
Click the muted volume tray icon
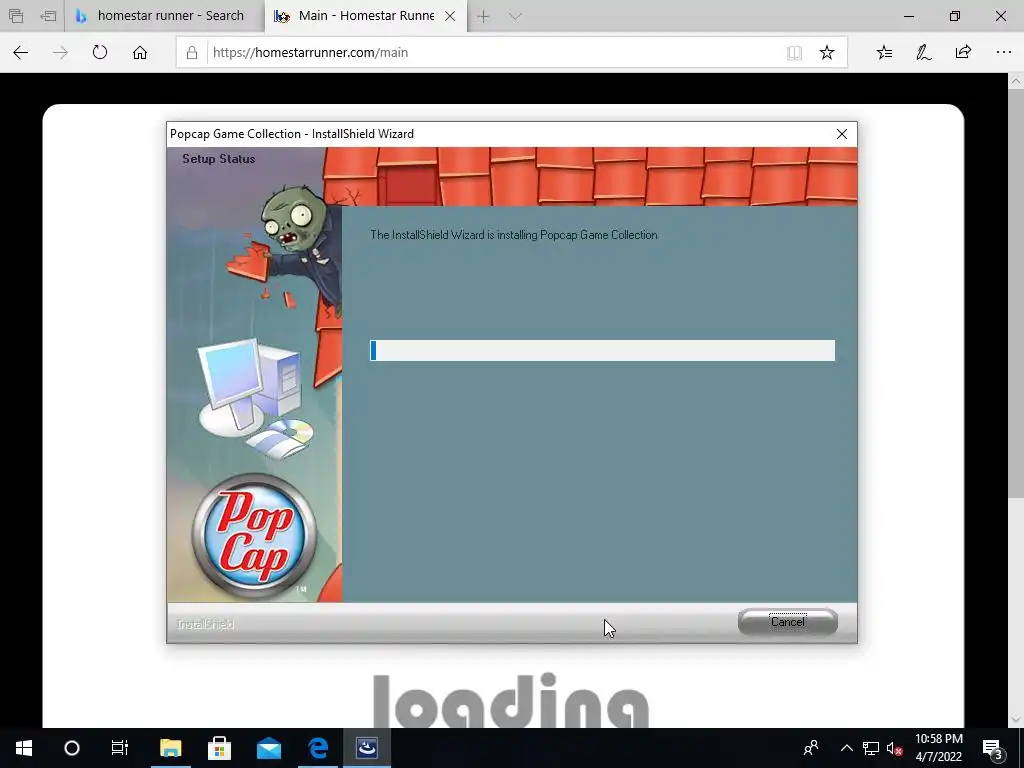pyautogui.click(x=894, y=748)
